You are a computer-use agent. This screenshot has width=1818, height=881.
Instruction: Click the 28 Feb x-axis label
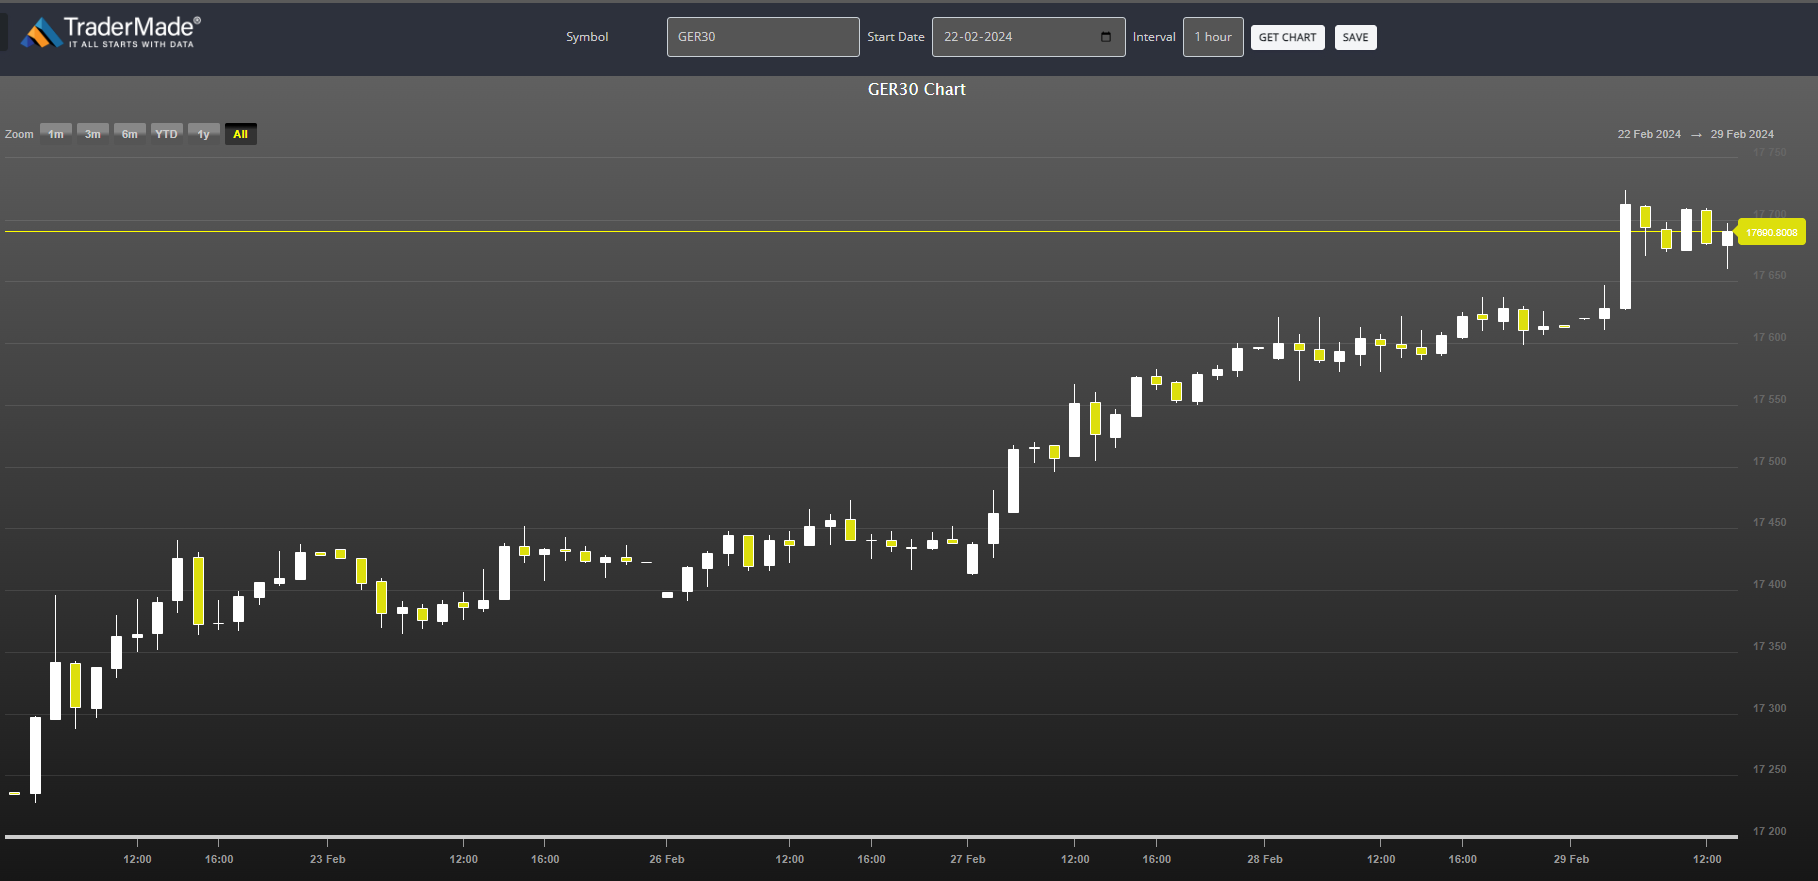pos(1265,859)
